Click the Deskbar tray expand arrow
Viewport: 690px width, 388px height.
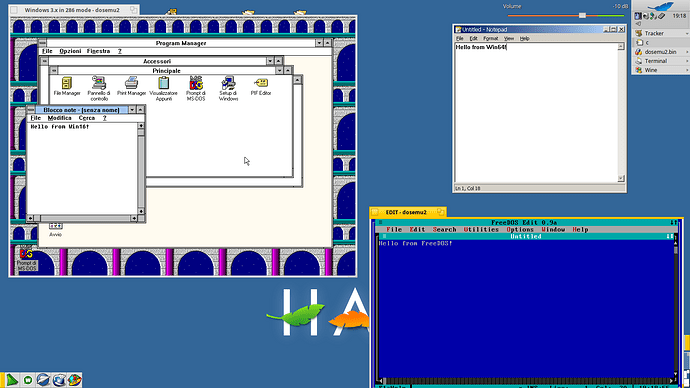[x=638, y=24]
